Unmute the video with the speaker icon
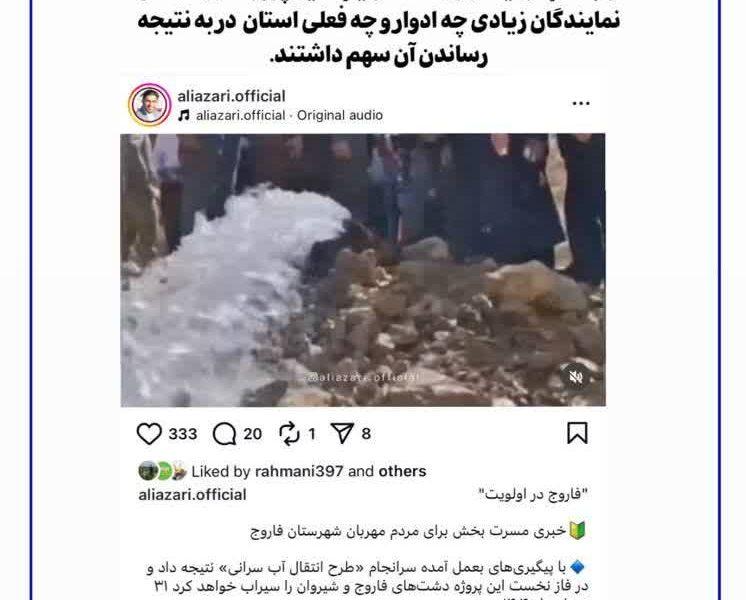Image resolution: width=746 pixels, height=600 pixels. pyautogui.click(x=576, y=377)
